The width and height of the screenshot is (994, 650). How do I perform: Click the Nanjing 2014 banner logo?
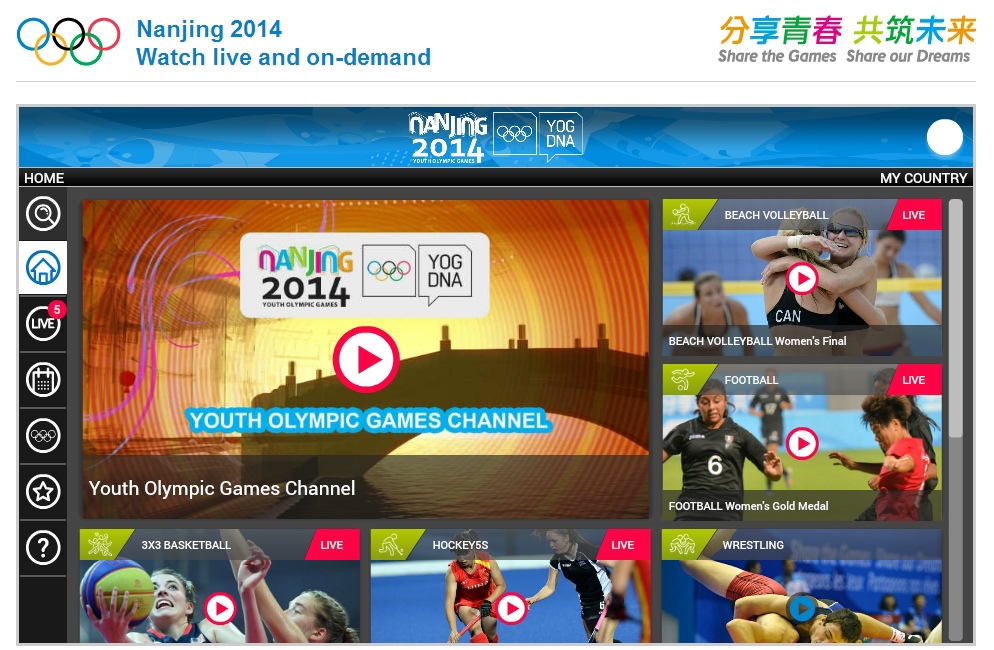pos(448,138)
